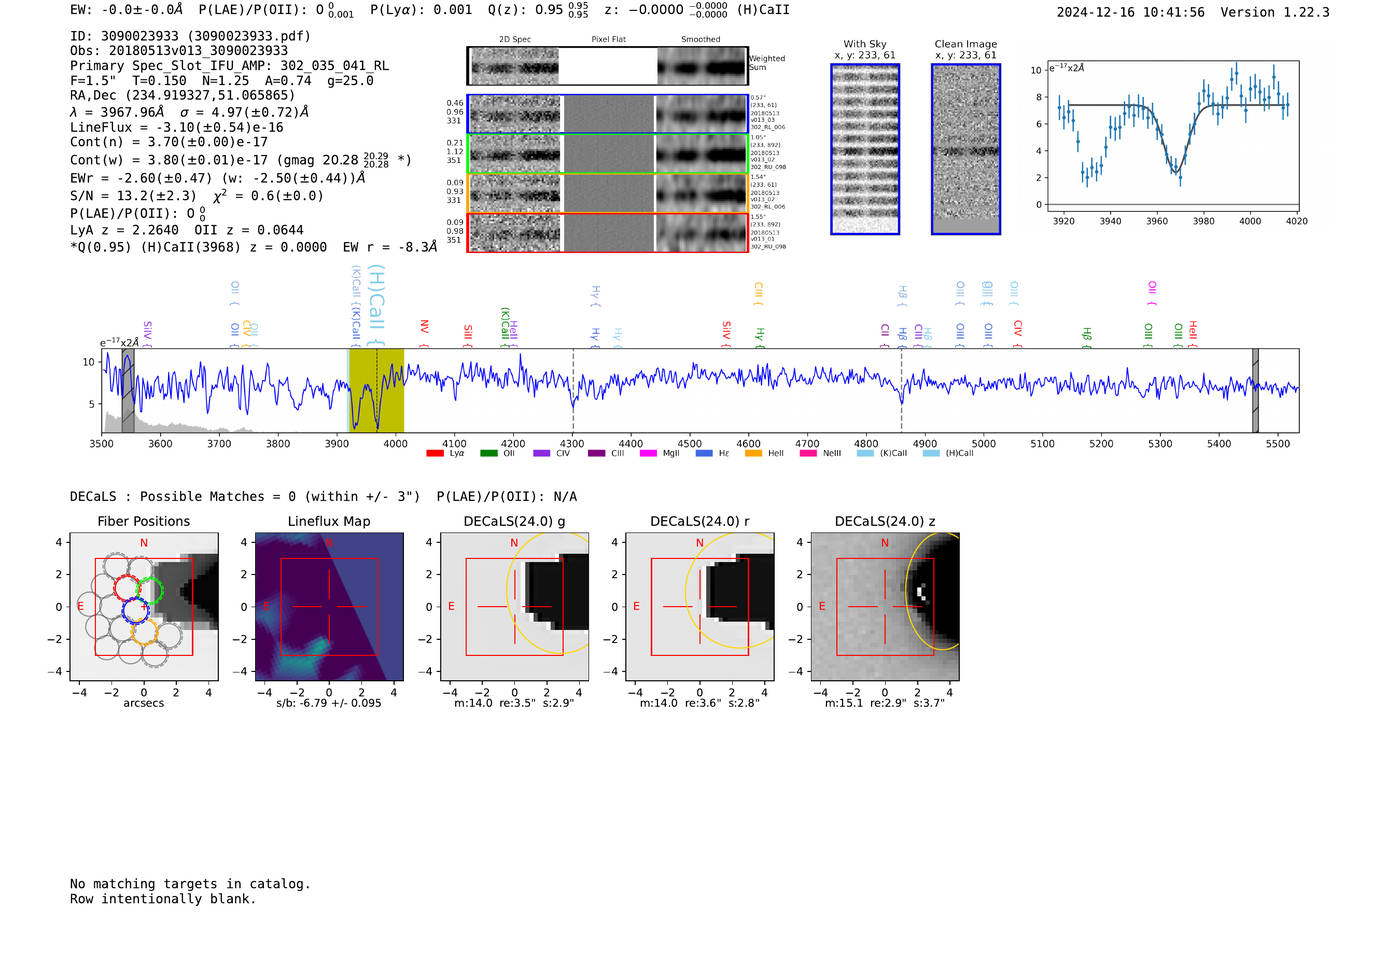Click the Primary Spec_Slot_IFU_AMP text line

229,66
